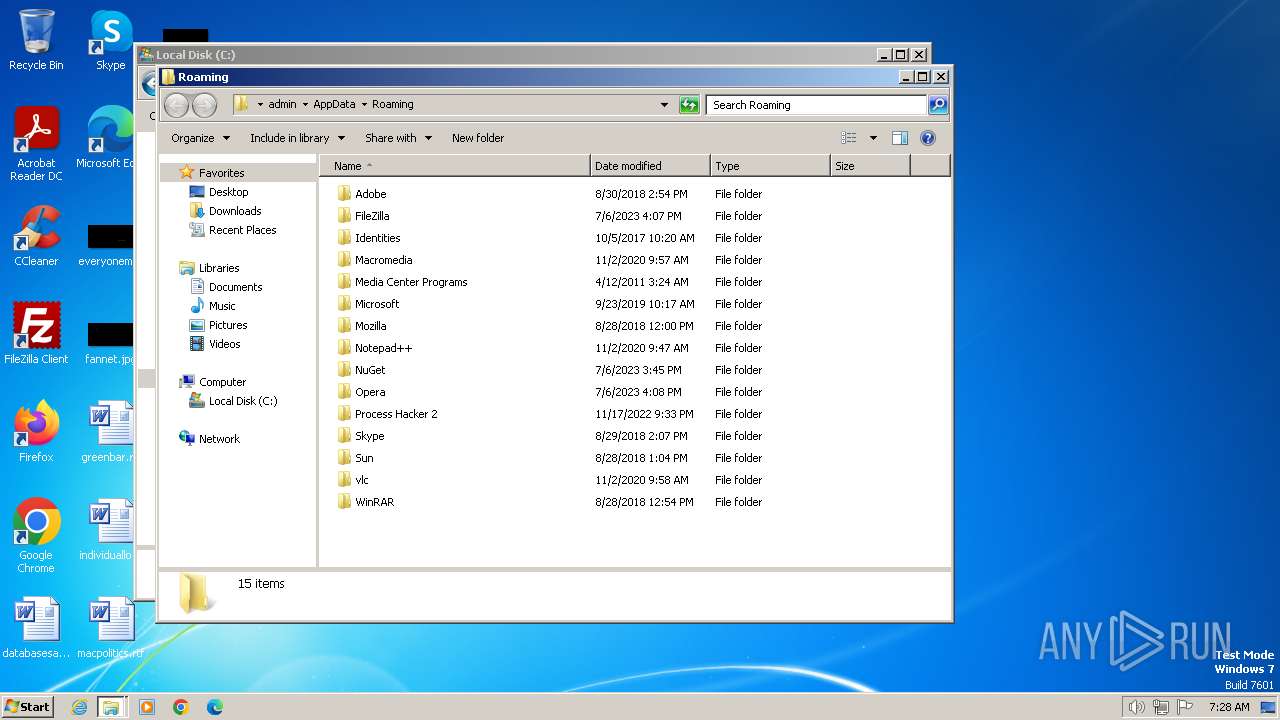Select Computer in the navigation pane
1280x720 pixels.
222,382
